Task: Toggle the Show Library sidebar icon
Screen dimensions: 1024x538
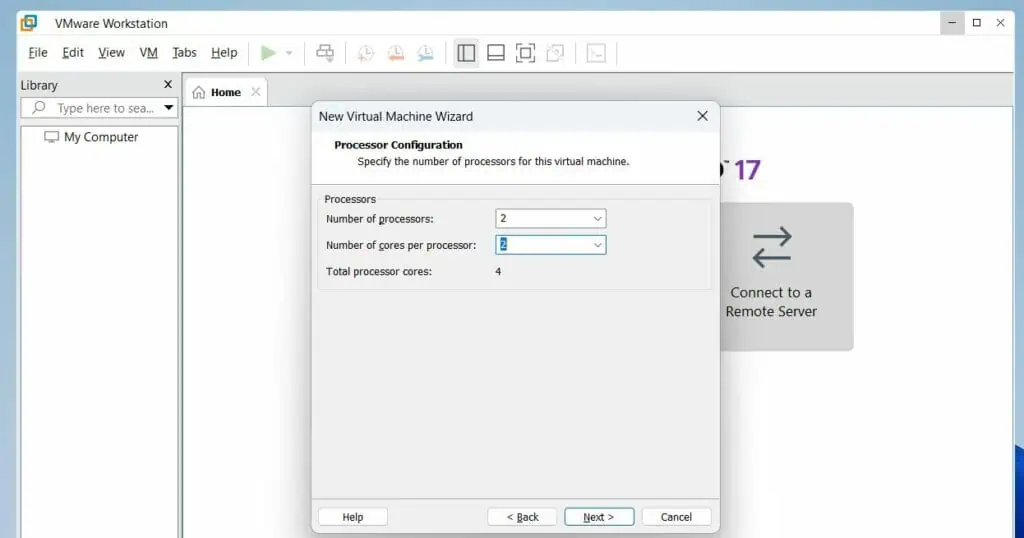Action: [466, 53]
